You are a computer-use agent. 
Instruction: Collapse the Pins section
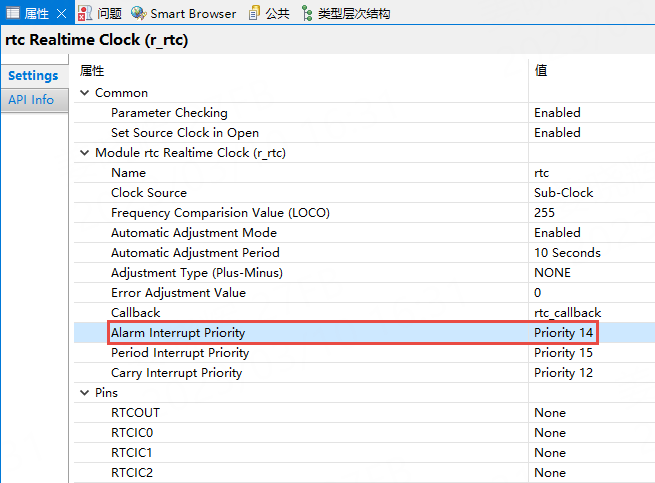pyautogui.click(x=85, y=393)
